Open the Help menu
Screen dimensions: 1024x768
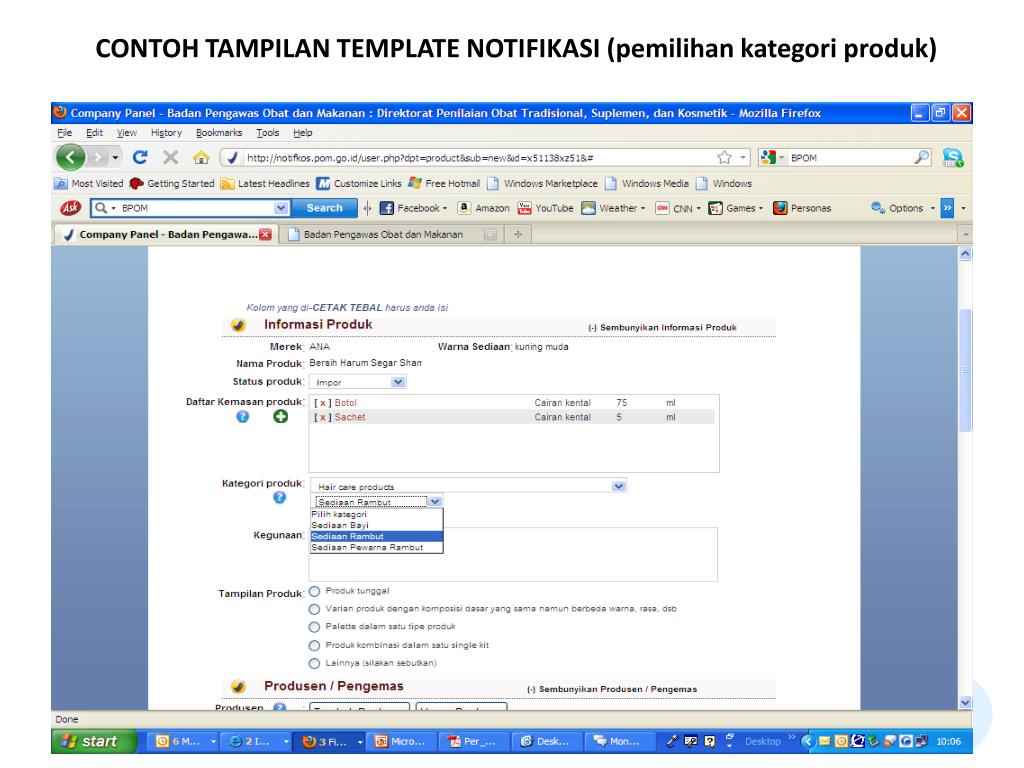pos(302,133)
